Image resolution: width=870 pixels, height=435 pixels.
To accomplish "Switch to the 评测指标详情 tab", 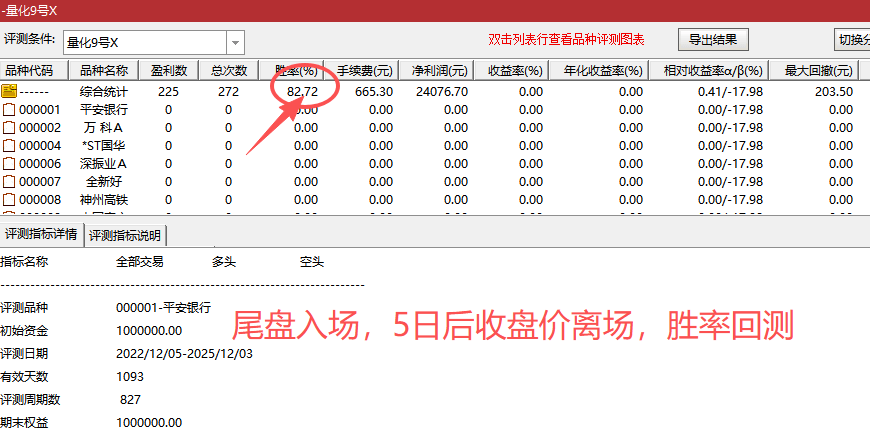I will coord(42,235).
